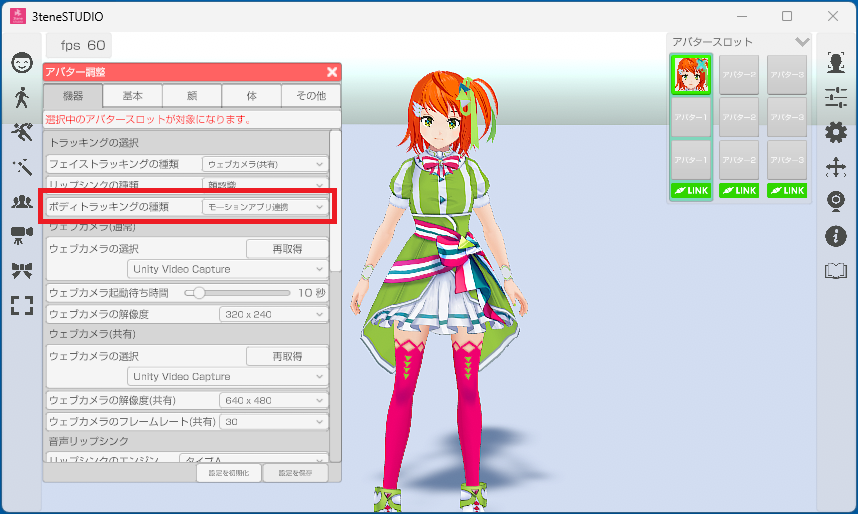Click 再取得 in the ウェブカメラ(共有) section
858x514 pixels.
tap(287, 356)
